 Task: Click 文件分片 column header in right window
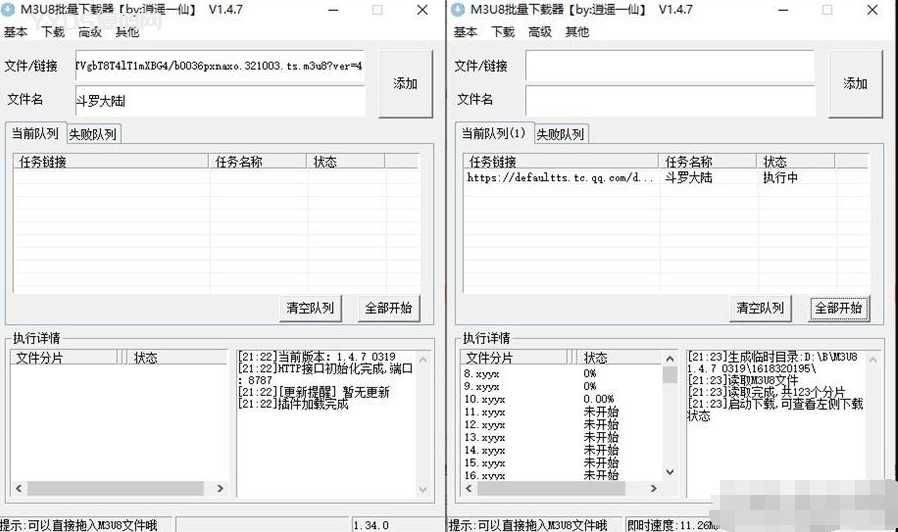pos(514,358)
